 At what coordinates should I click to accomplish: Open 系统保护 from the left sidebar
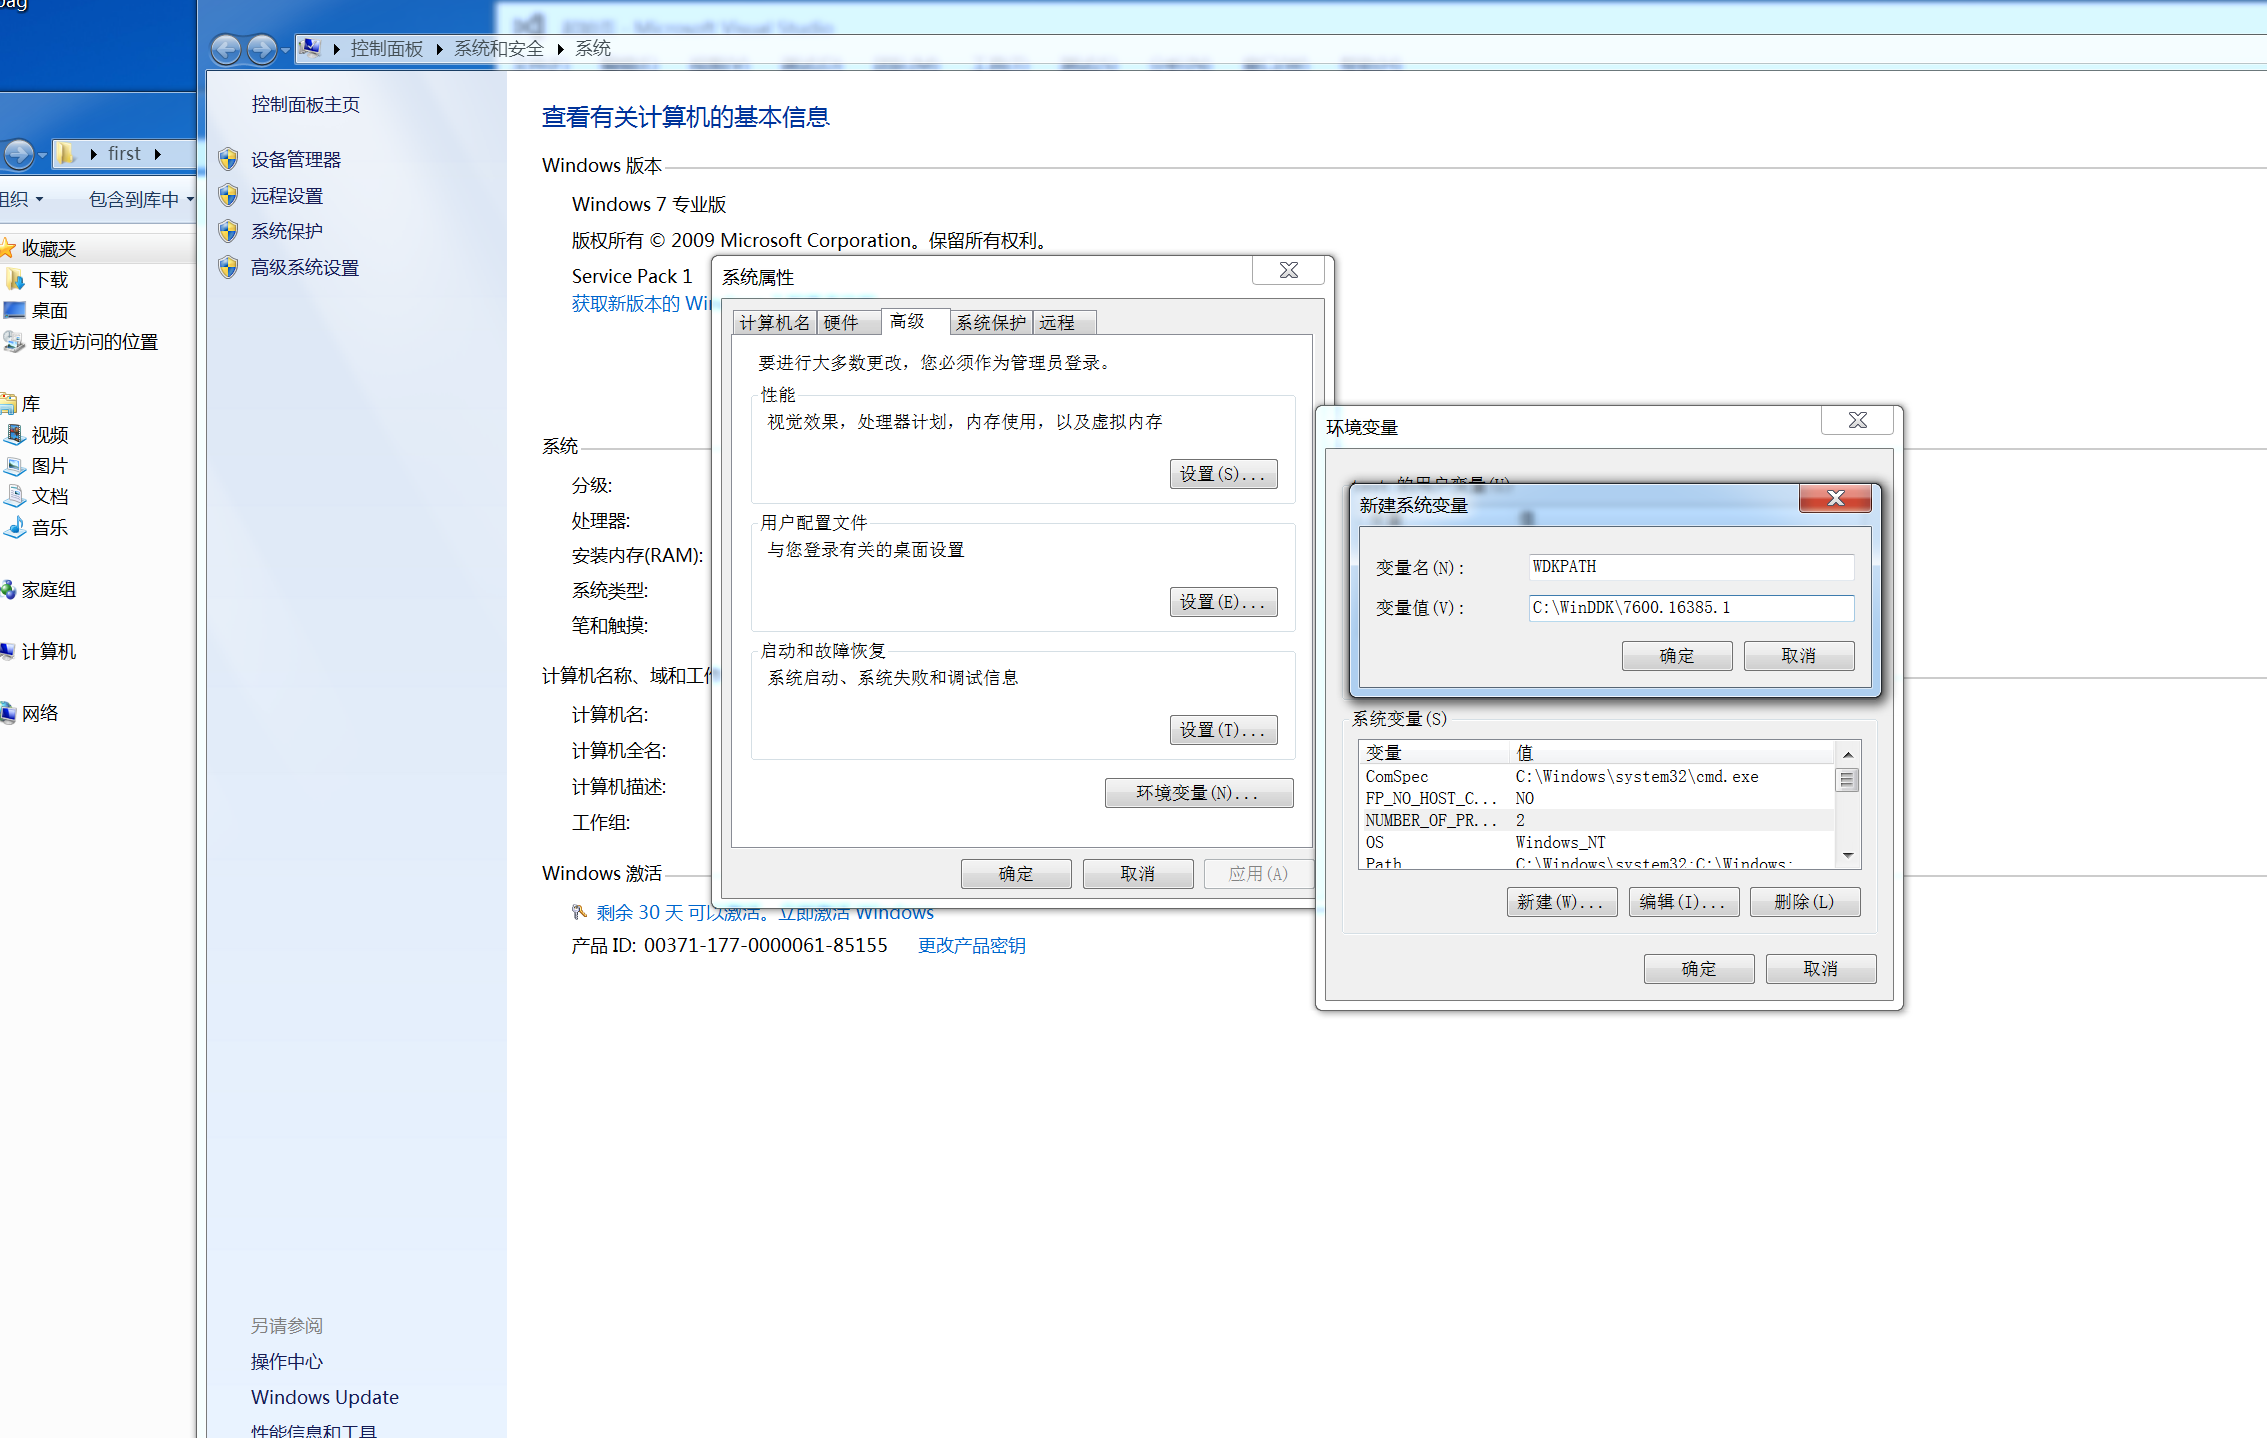(x=286, y=231)
